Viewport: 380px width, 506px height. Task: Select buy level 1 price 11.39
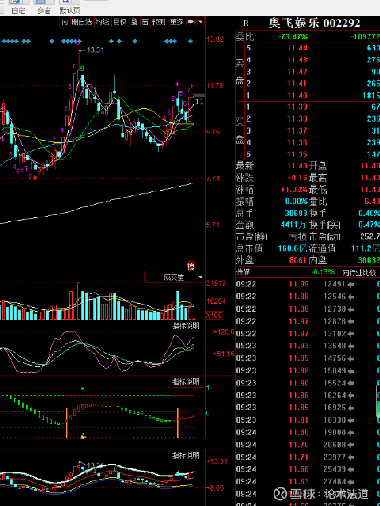(297, 107)
